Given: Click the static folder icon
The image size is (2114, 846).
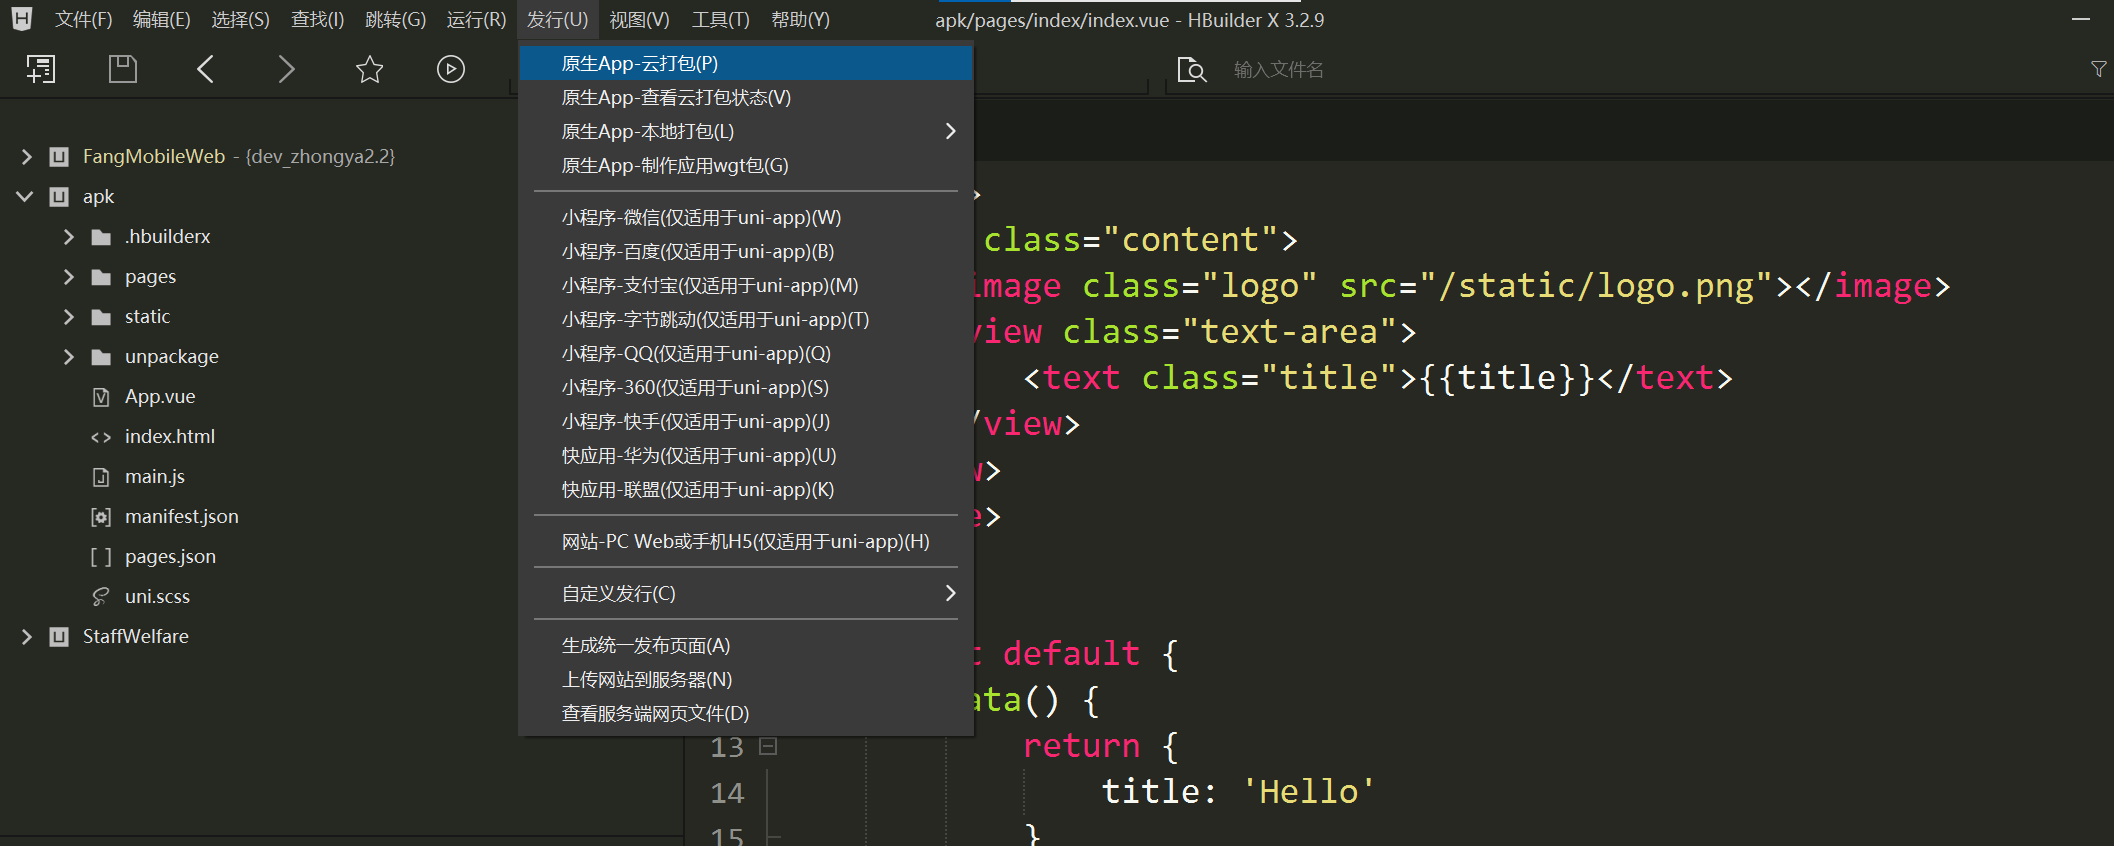Looking at the screenshot, I should [x=101, y=317].
